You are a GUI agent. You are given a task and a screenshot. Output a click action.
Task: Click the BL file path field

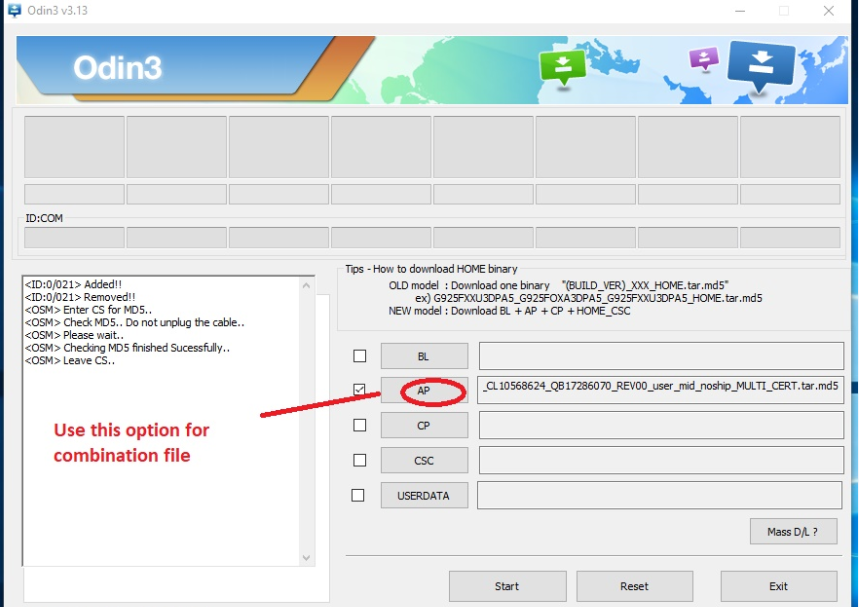pos(661,356)
